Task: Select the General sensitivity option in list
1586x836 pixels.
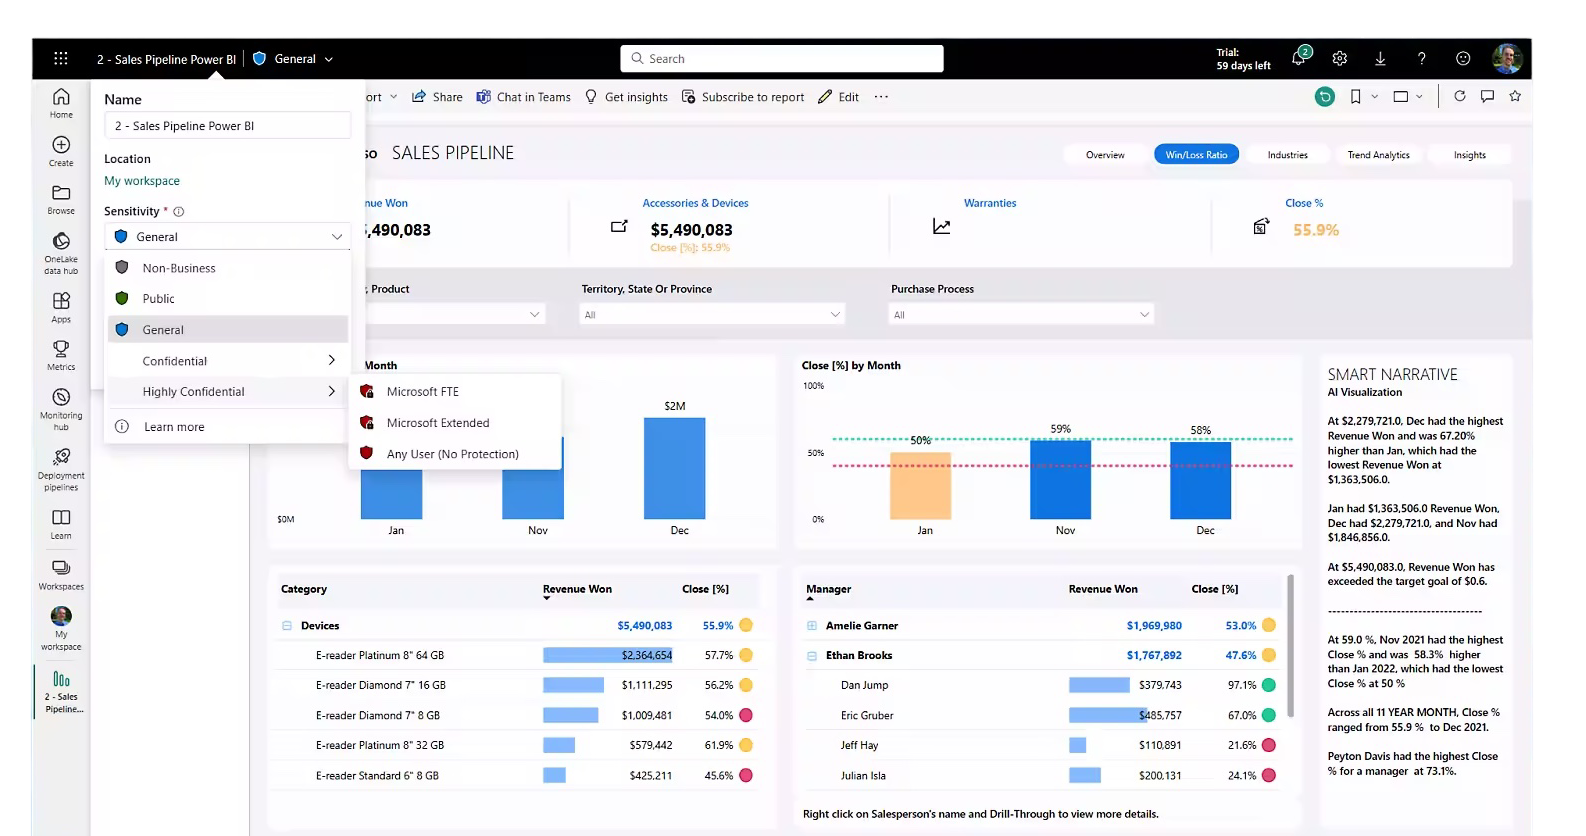Action: coord(227,329)
